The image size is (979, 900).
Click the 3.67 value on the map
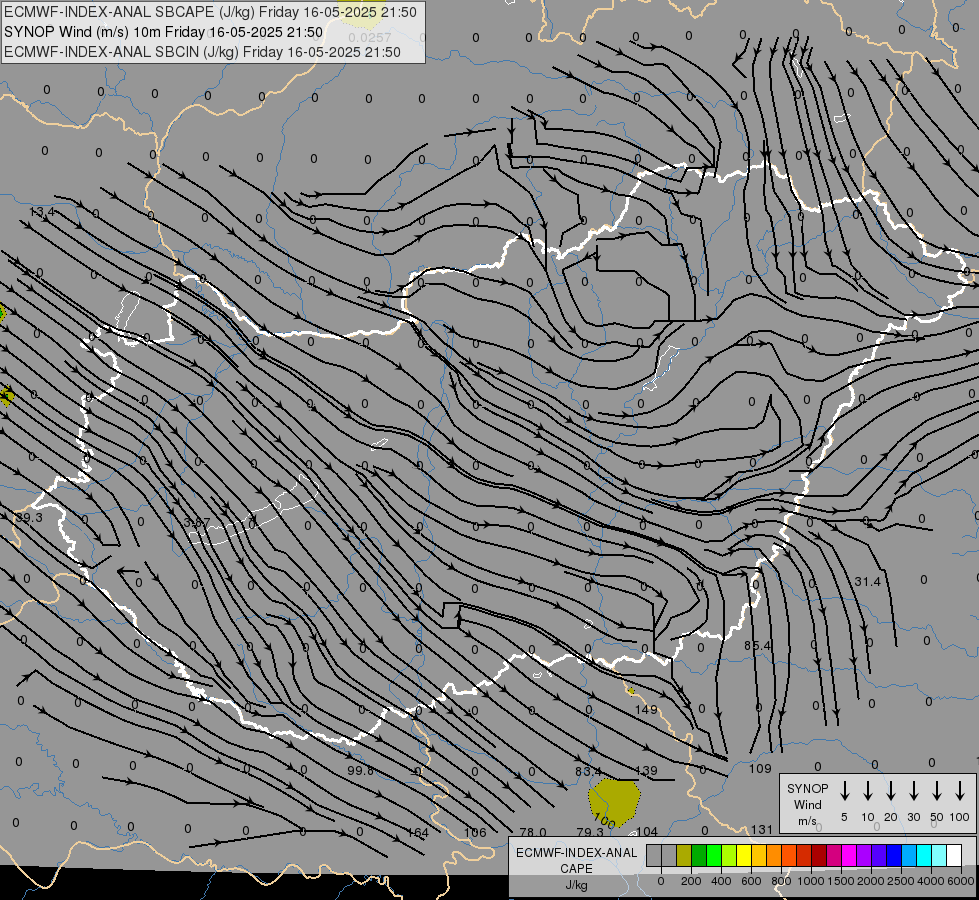(197, 522)
